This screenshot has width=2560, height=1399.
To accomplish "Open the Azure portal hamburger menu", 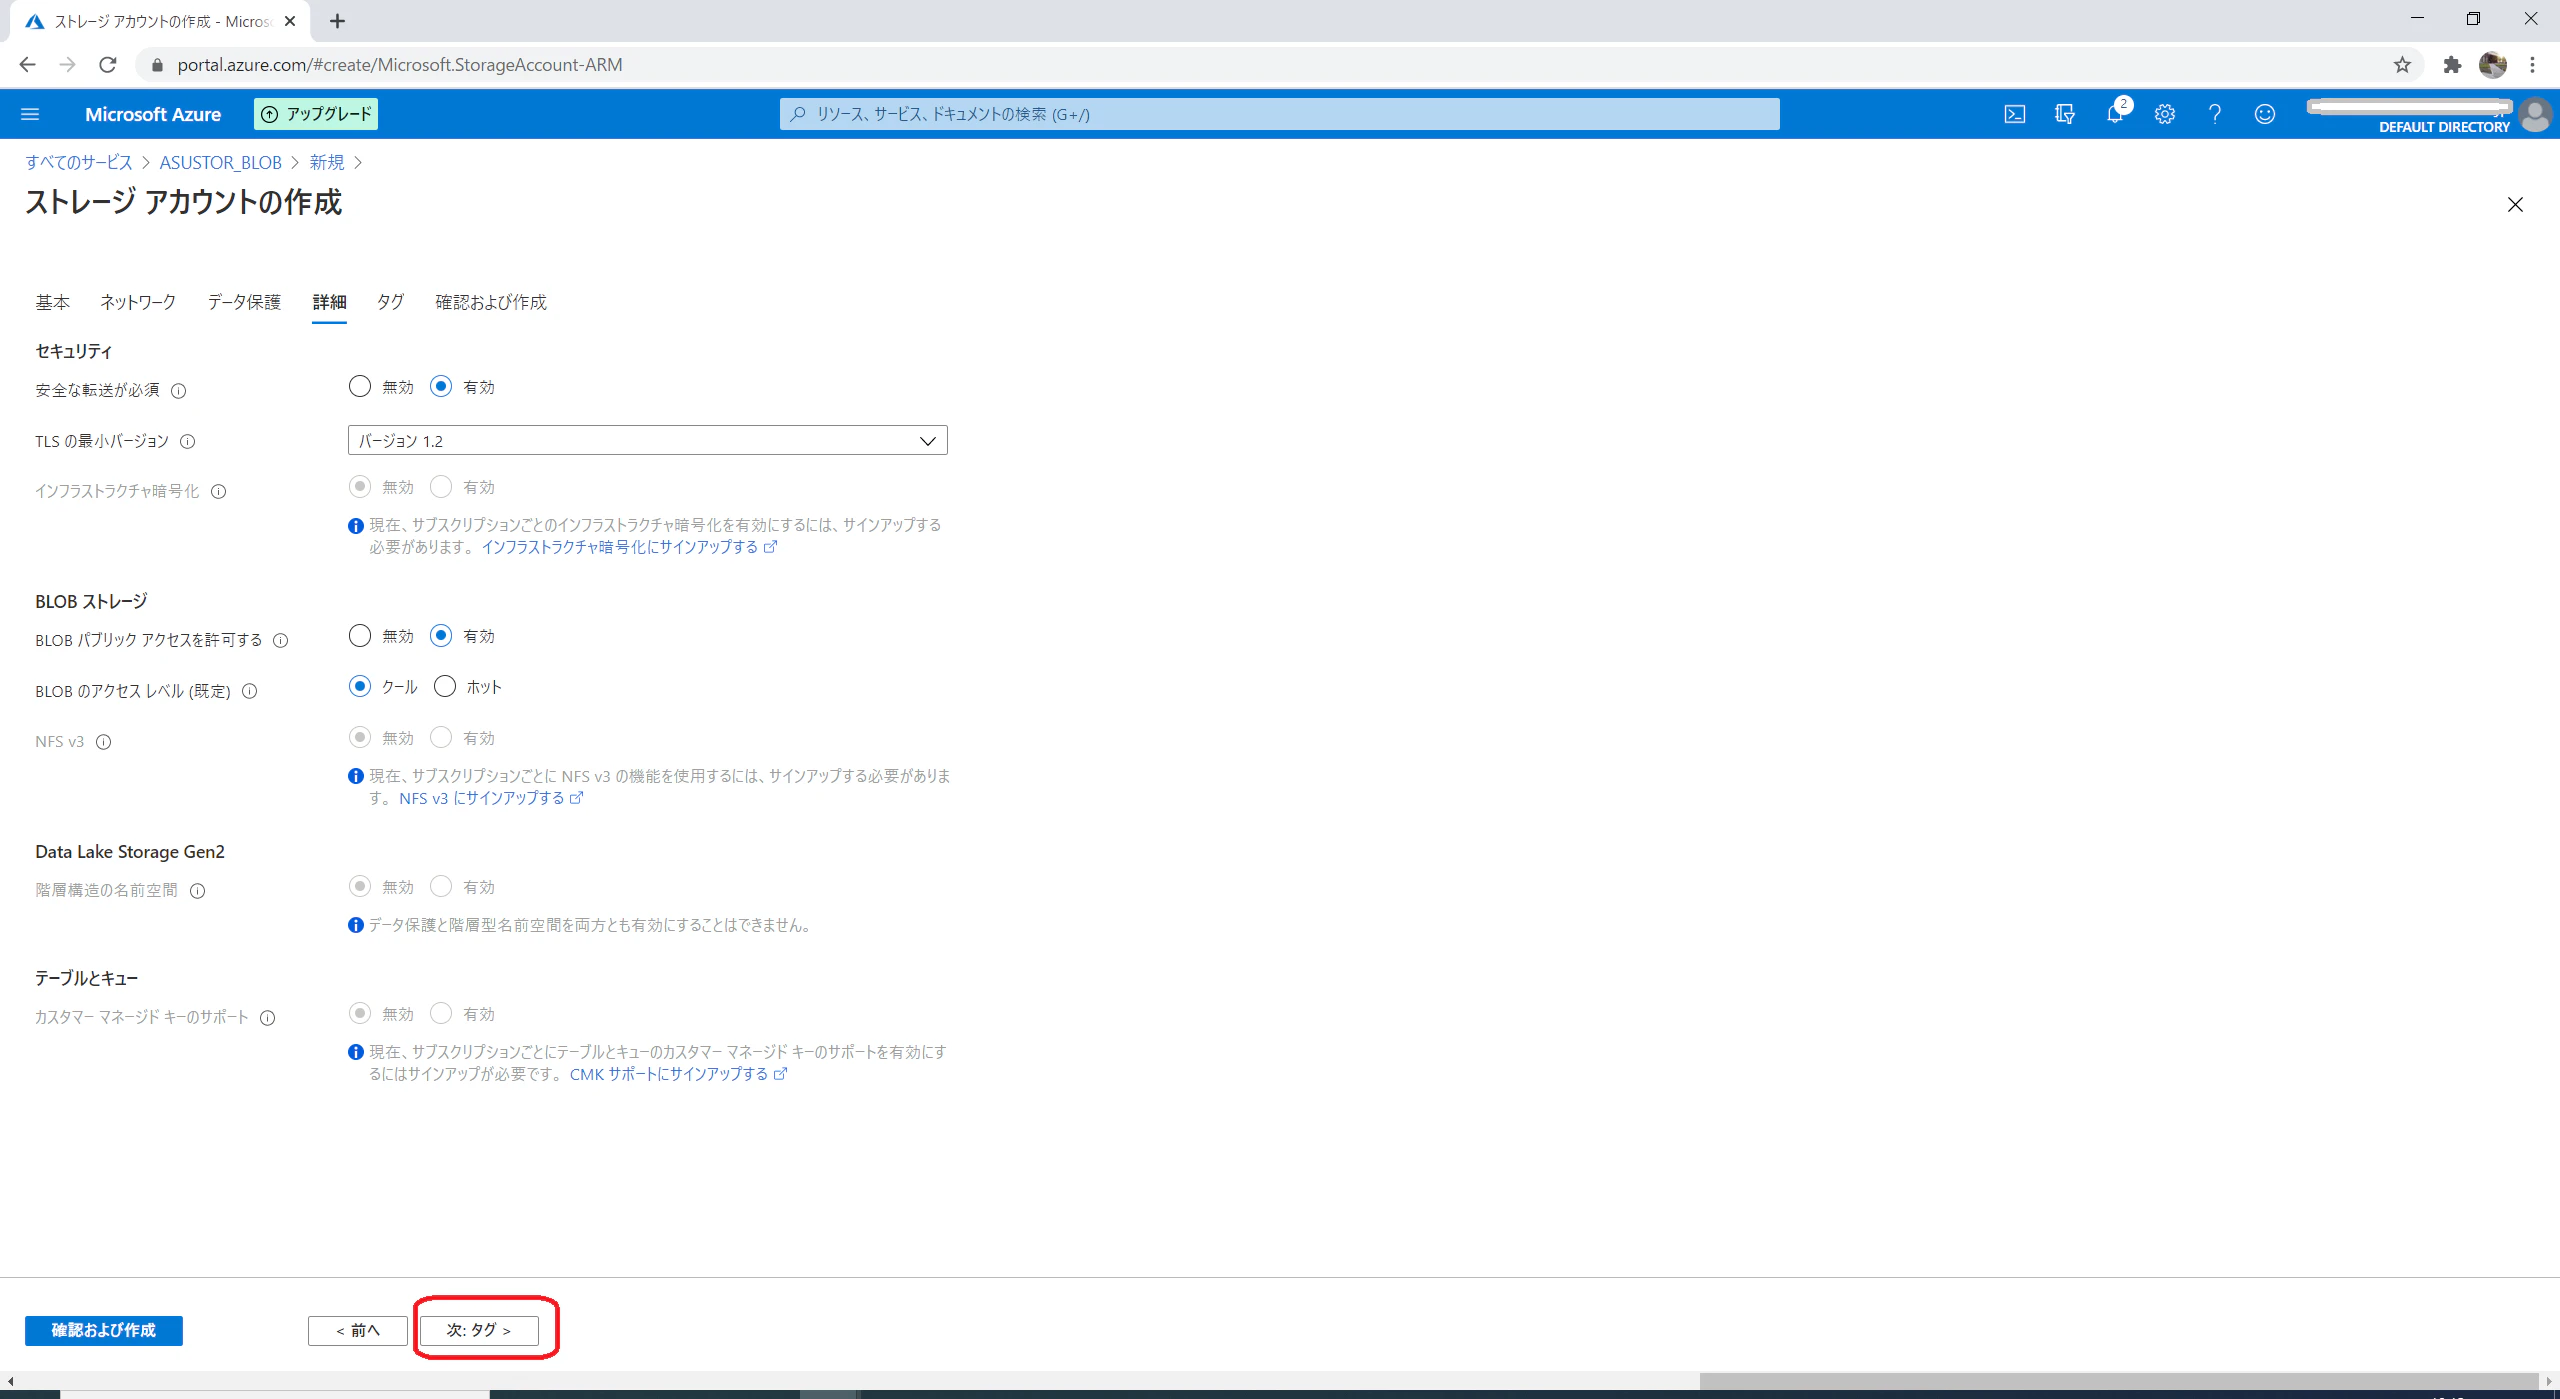I will [30, 114].
